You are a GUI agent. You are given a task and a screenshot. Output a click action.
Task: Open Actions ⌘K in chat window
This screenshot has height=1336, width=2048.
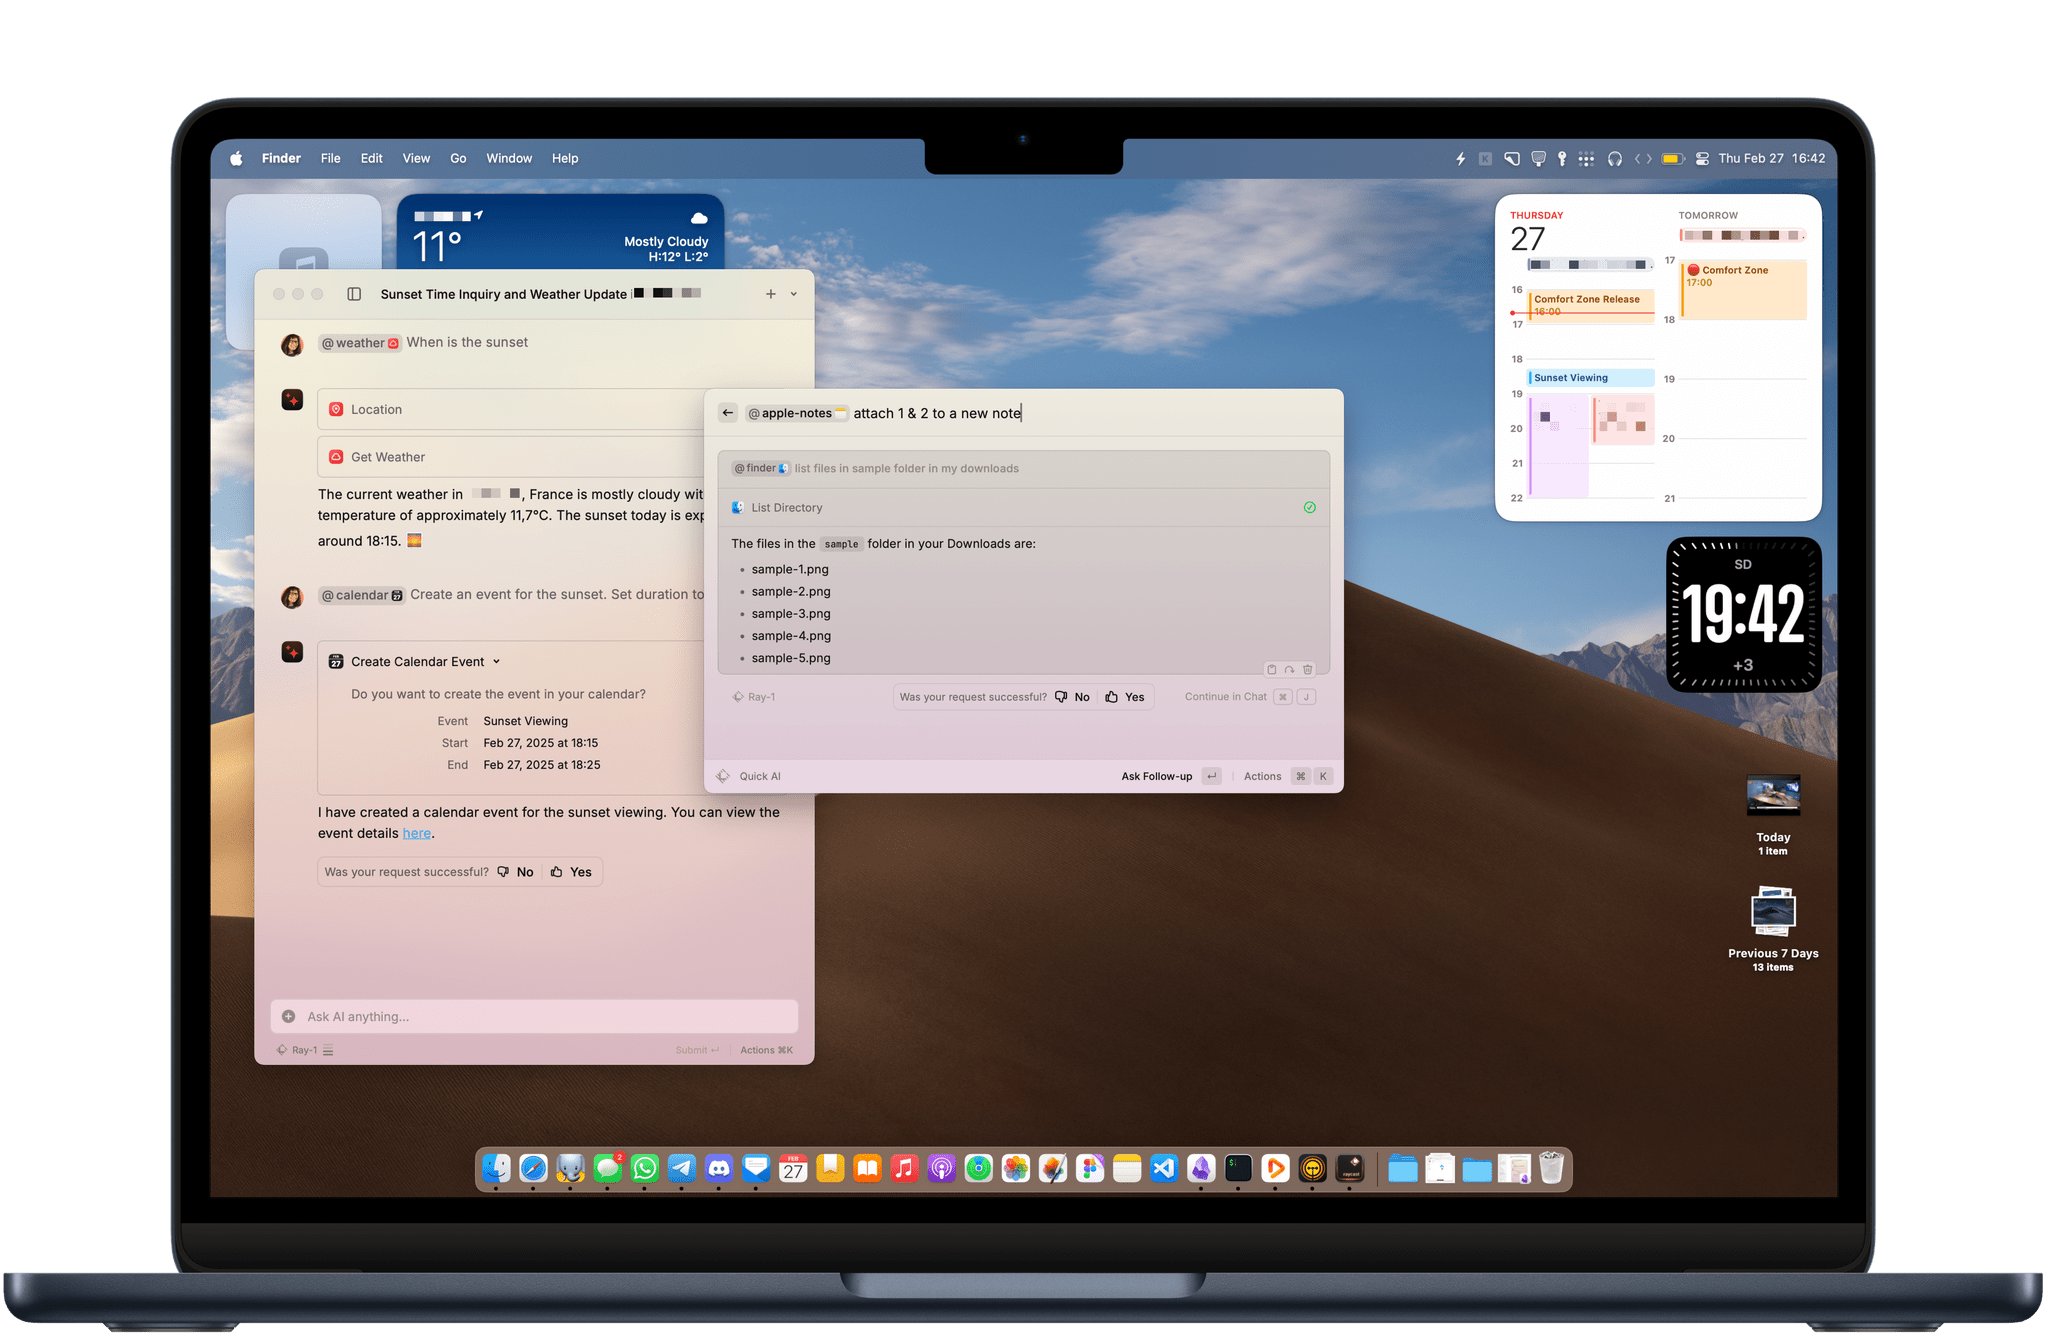[x=766, y=1050]
